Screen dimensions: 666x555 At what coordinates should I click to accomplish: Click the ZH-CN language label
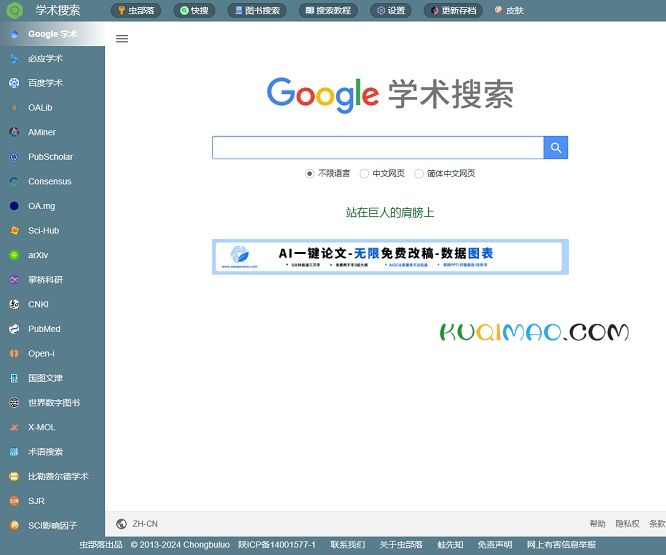[x=145, y=524]
